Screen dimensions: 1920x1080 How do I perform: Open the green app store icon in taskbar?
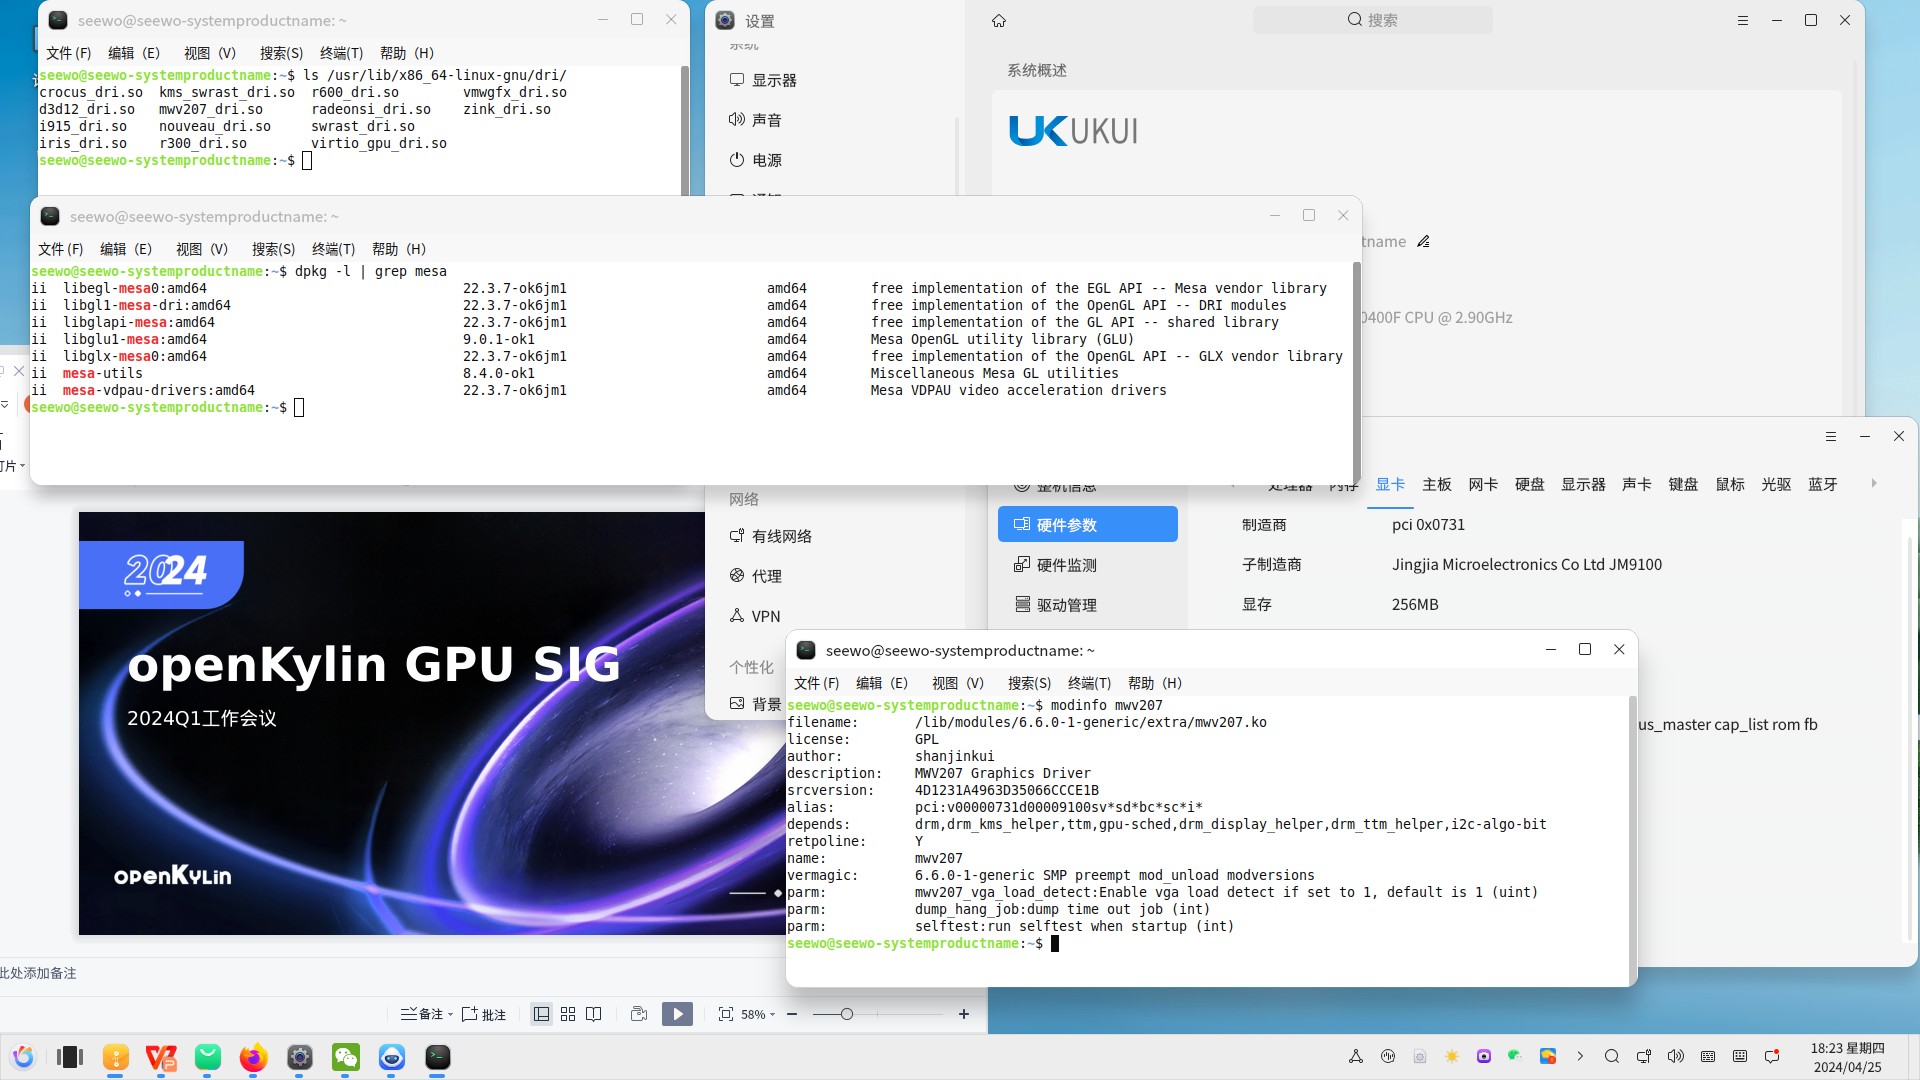tap(208, 1057)
